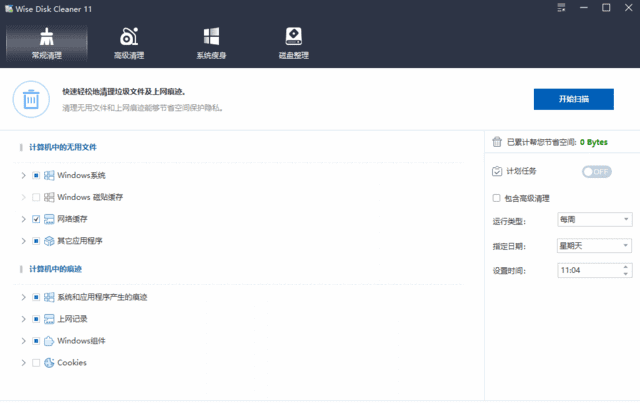
Task: Click the 网络缓存 browser icon
Action: pos(49,219)
